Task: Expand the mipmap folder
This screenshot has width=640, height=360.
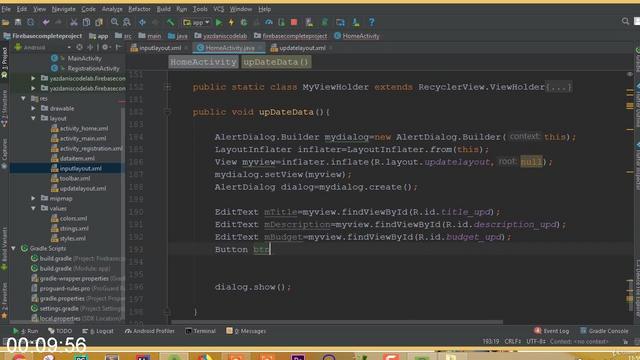Action: [33, 198]
